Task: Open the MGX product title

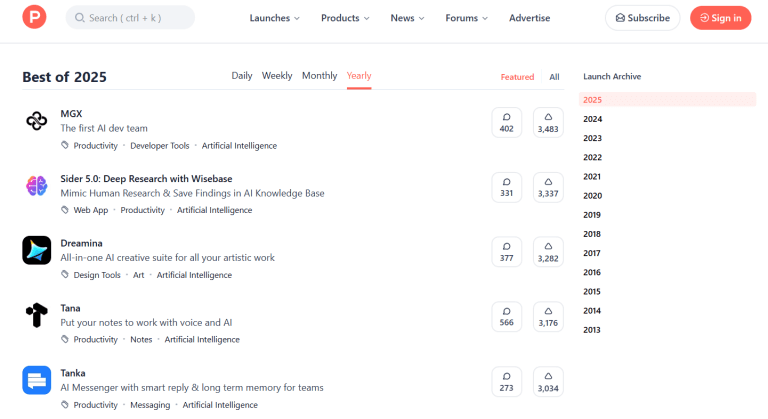Action: 72,114
